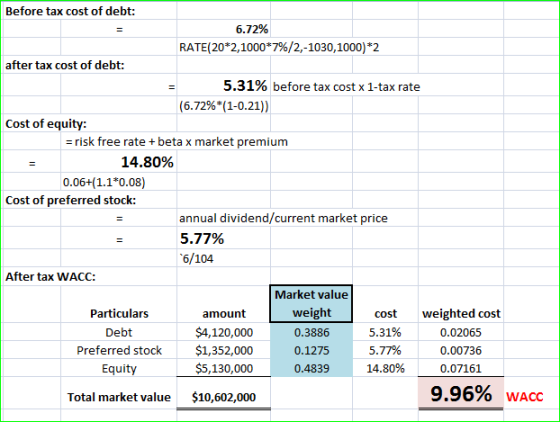The width and height of the screenshot is (560, 422).
Task: Select the Market value weight header cell
Action: pyautogui.click(x=311, y=304)
